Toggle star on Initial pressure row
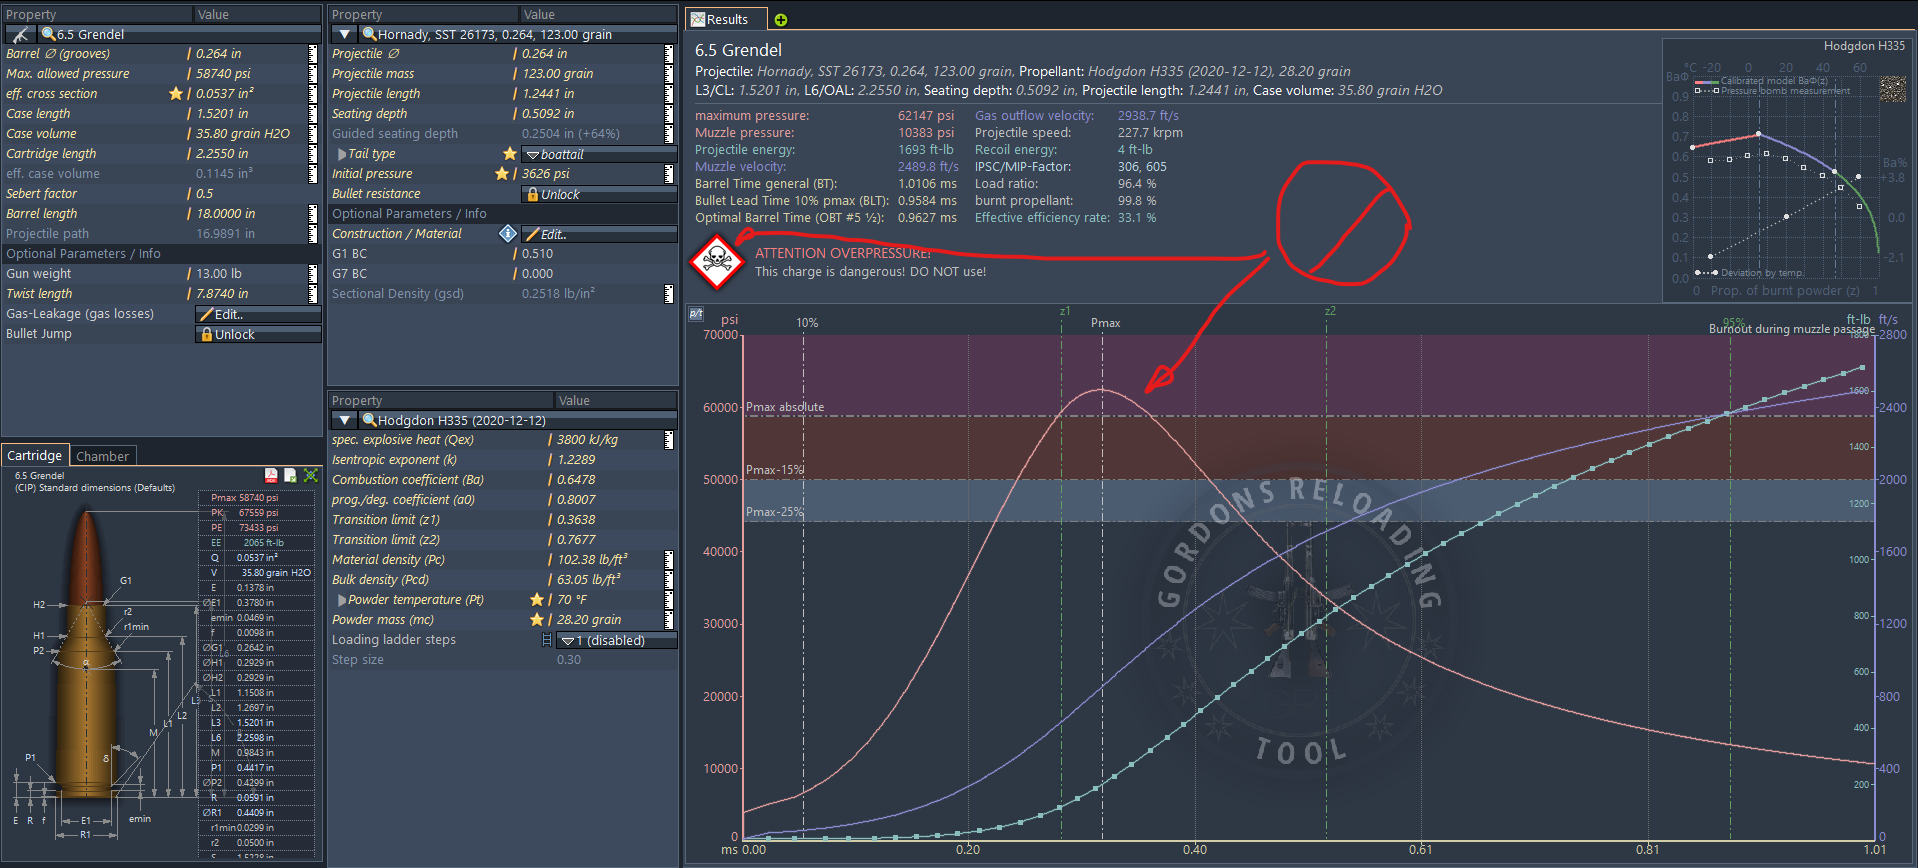 tap(502, 174)
